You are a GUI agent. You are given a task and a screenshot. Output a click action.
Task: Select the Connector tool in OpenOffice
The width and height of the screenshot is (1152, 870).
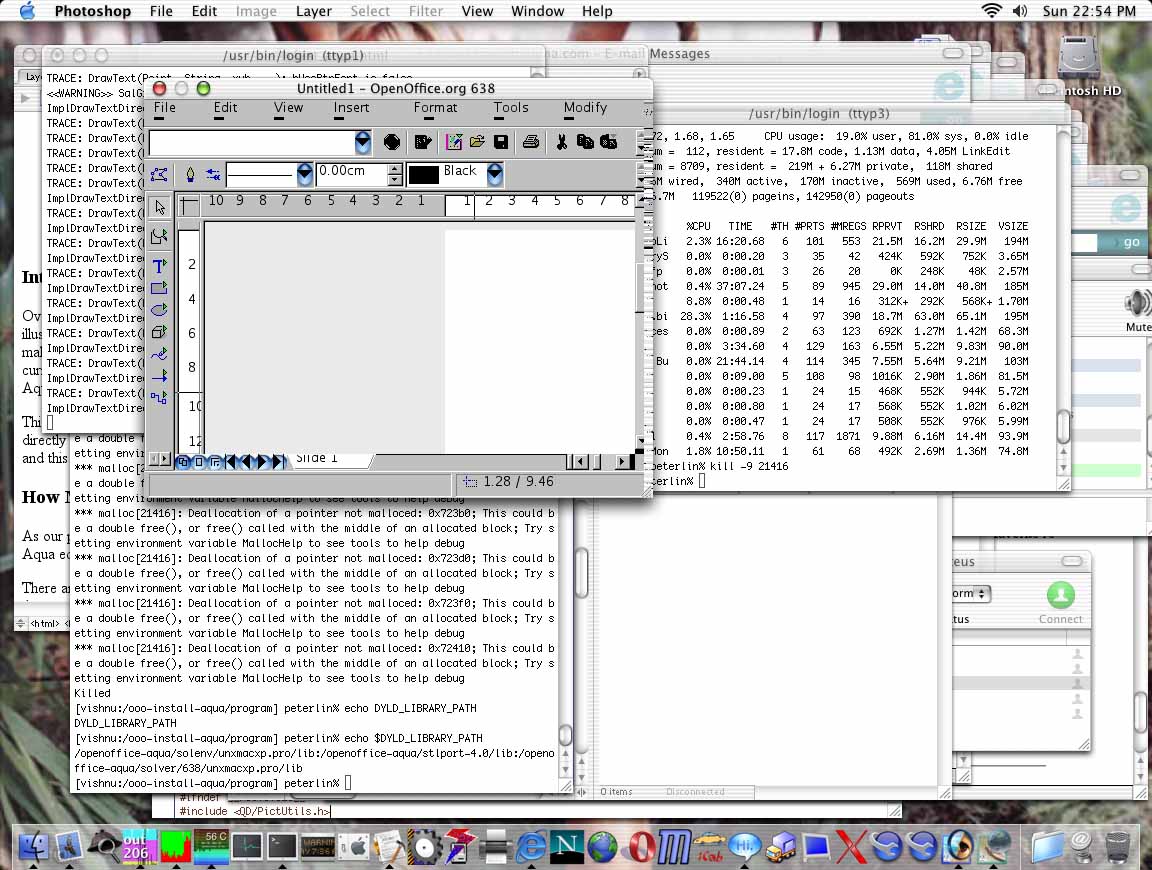pyautogui.click(x=159, y=398)
